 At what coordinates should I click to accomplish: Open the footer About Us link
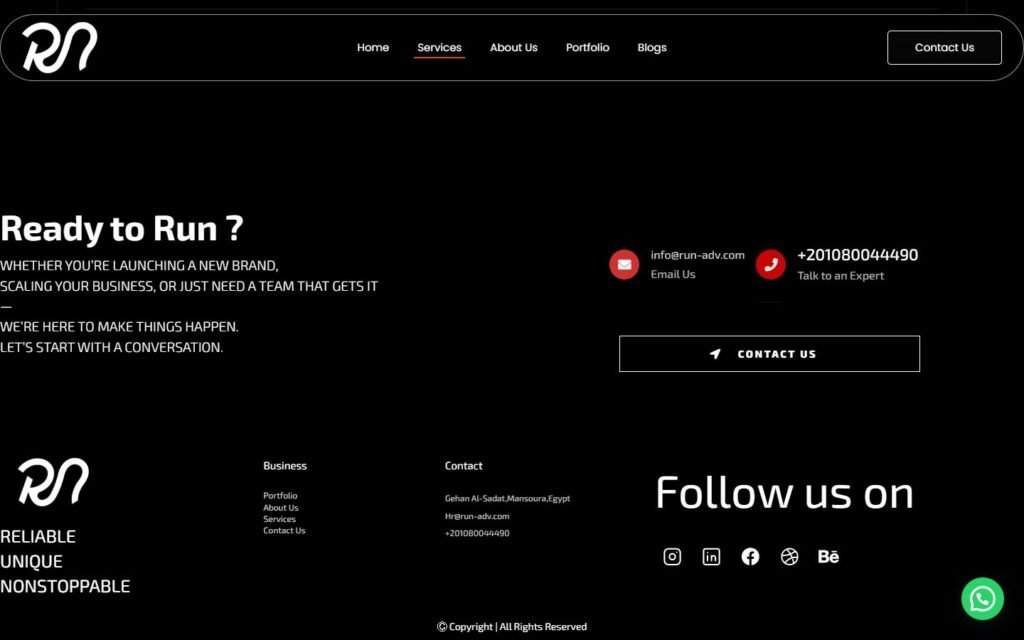[281, 507]
